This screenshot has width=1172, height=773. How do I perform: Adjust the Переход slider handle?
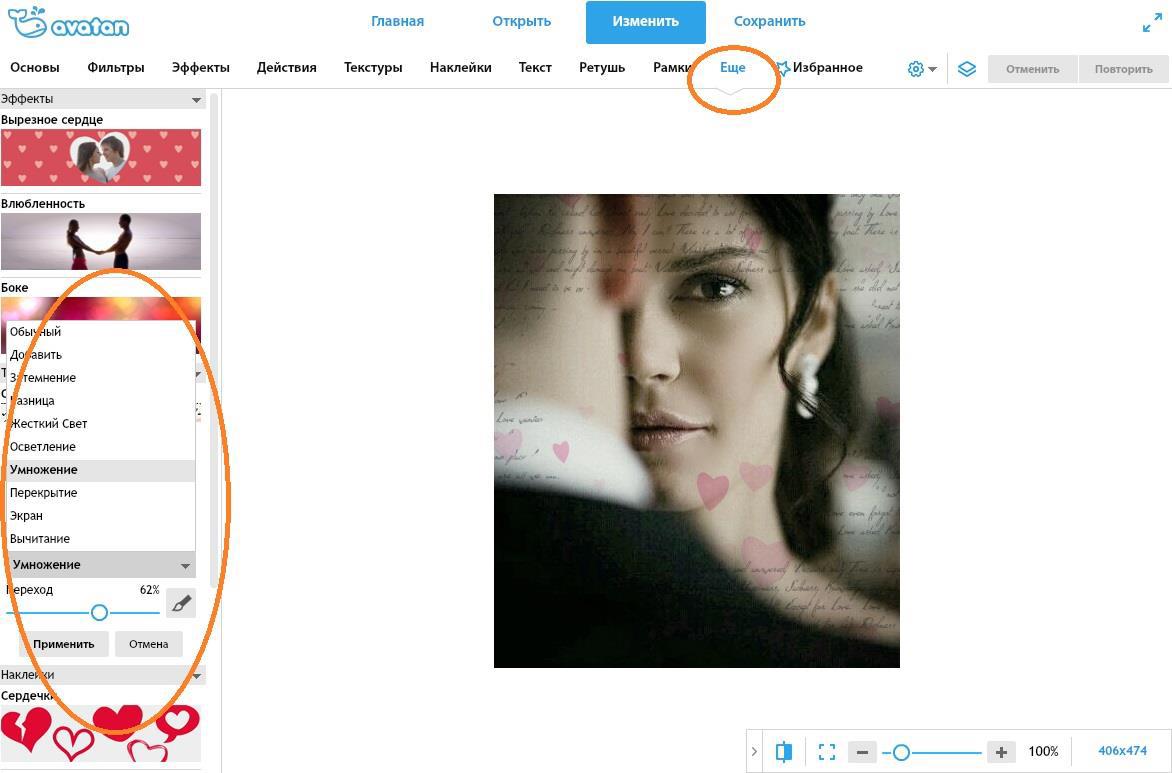(99, 612)
